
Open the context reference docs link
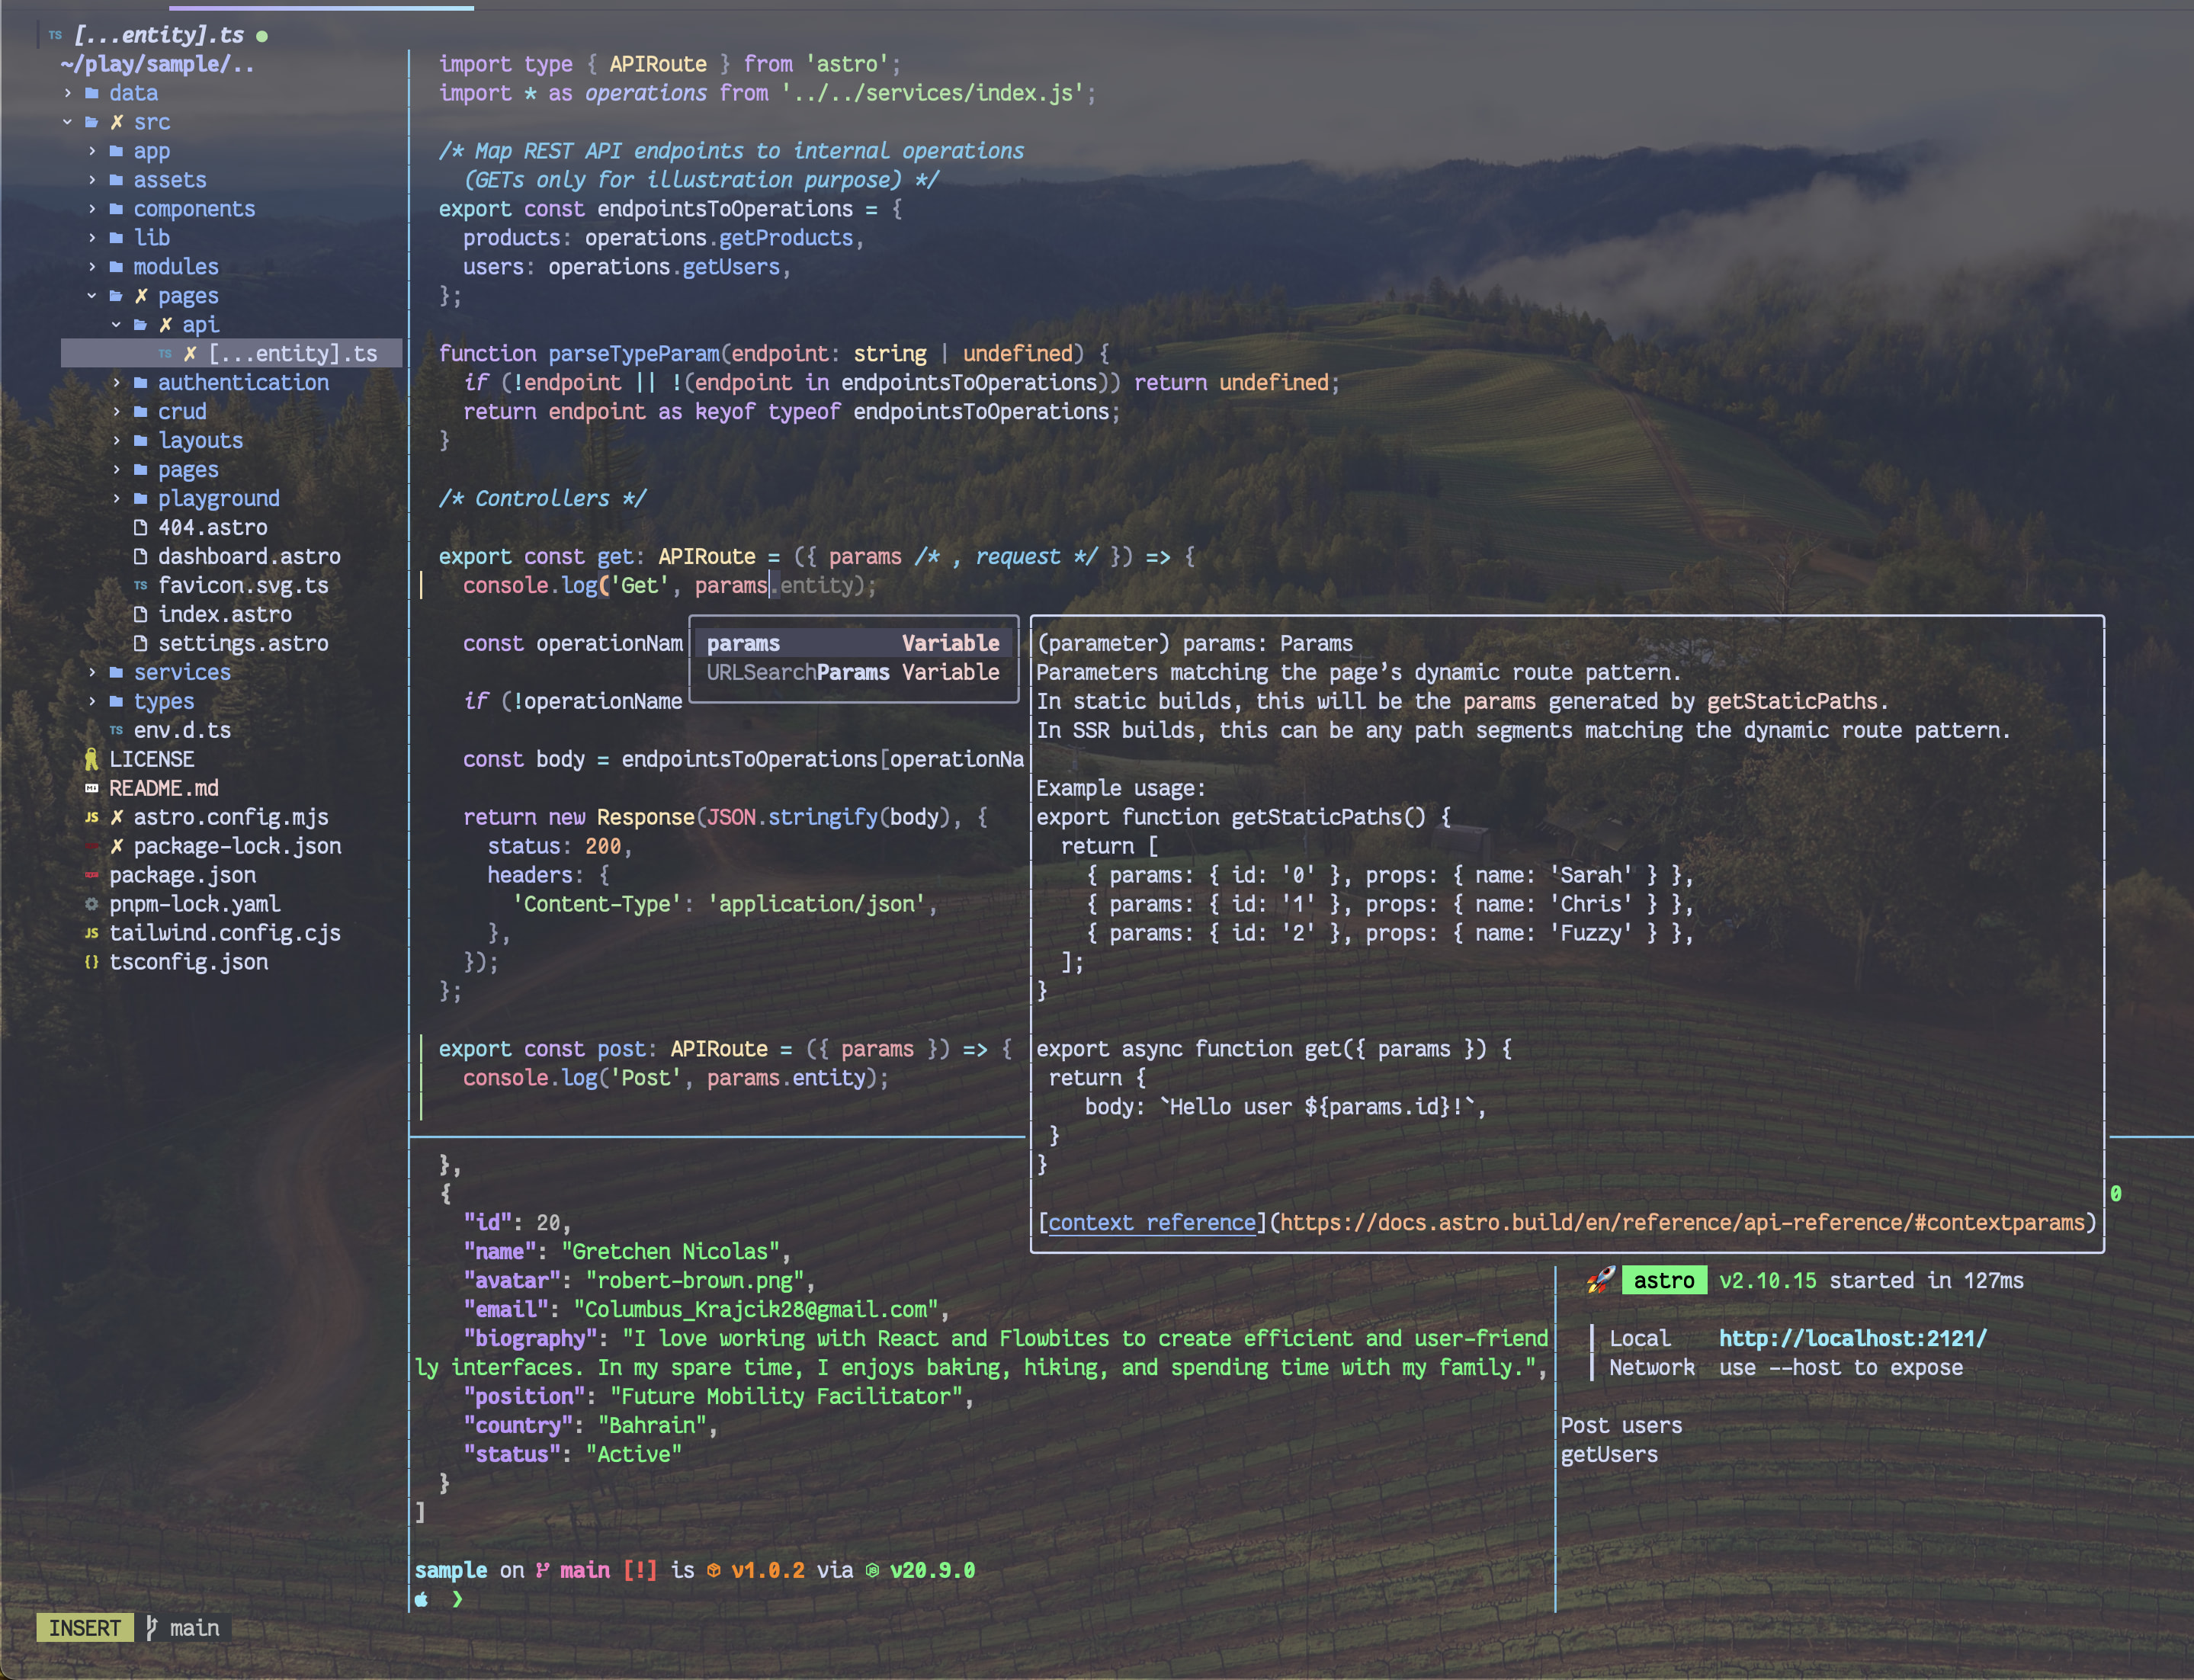(1150, 1222)
